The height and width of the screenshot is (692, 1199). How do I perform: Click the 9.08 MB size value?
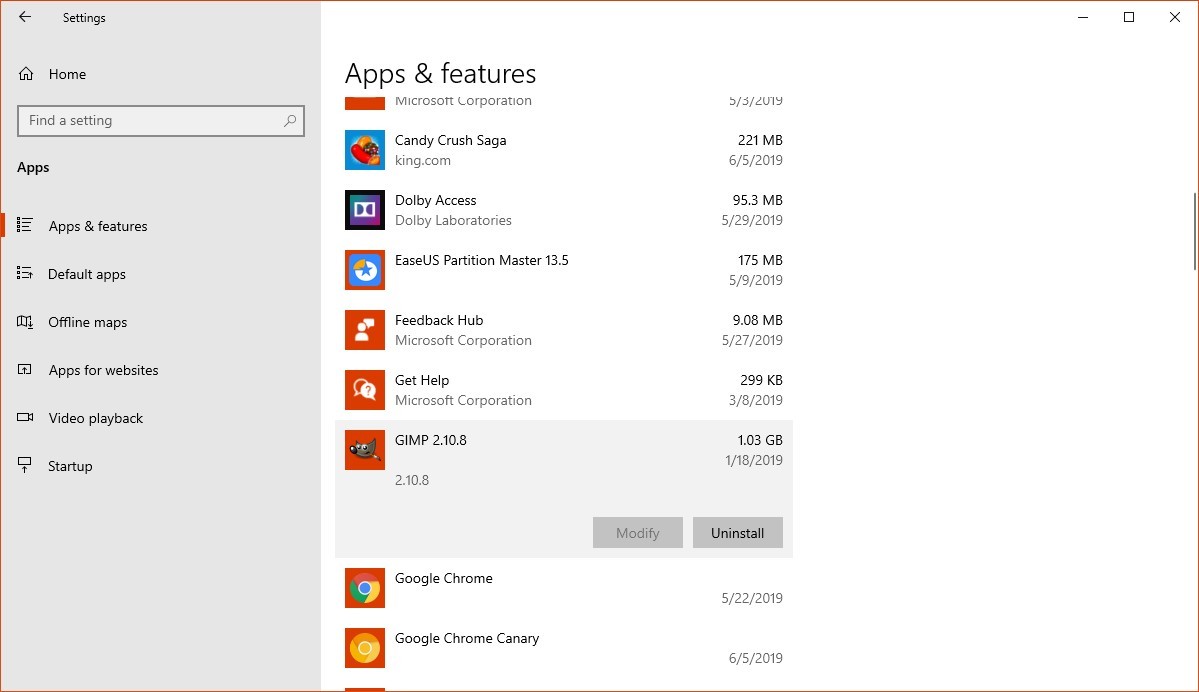[x=757, y=320]
